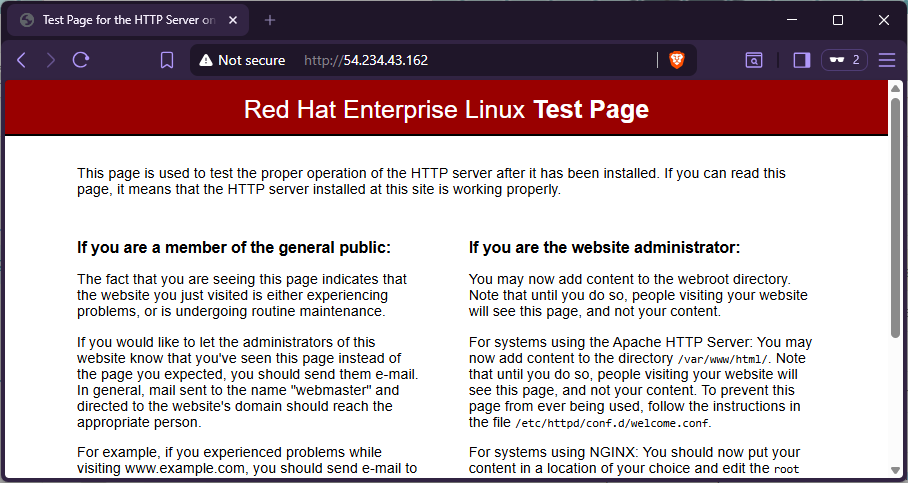This screenshot has width=908, height=483.
Task: Reload the current page
Action: [81, 60]
